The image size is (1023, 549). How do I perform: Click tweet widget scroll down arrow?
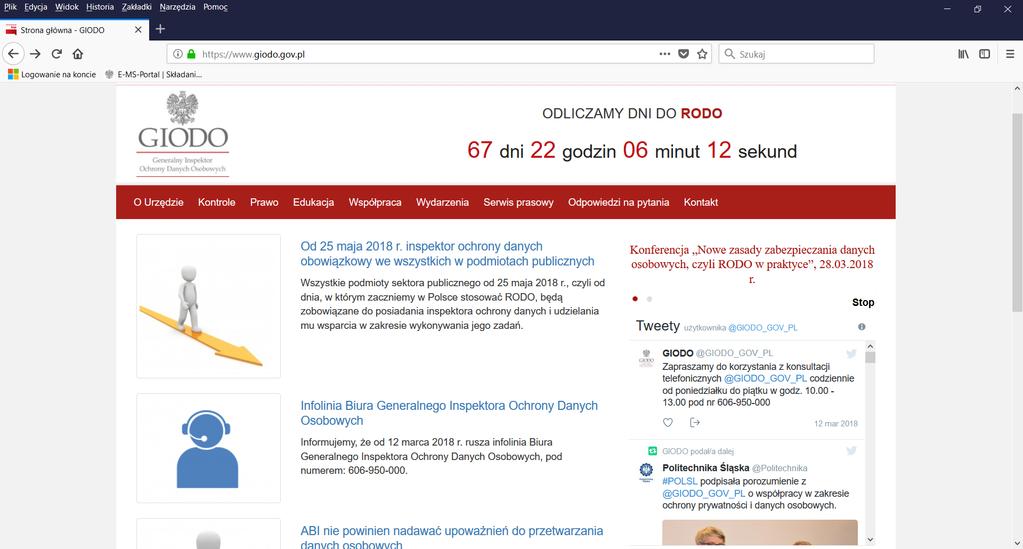[870, 540]
